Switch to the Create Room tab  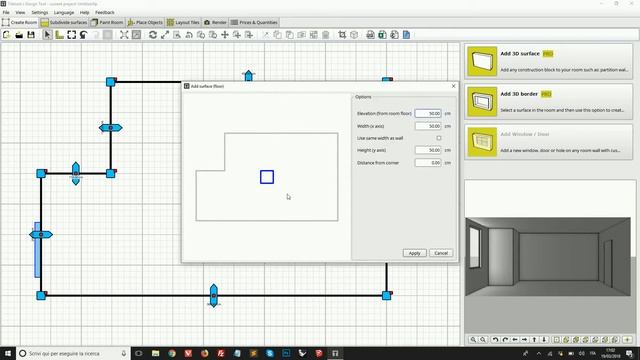point(20,22)
